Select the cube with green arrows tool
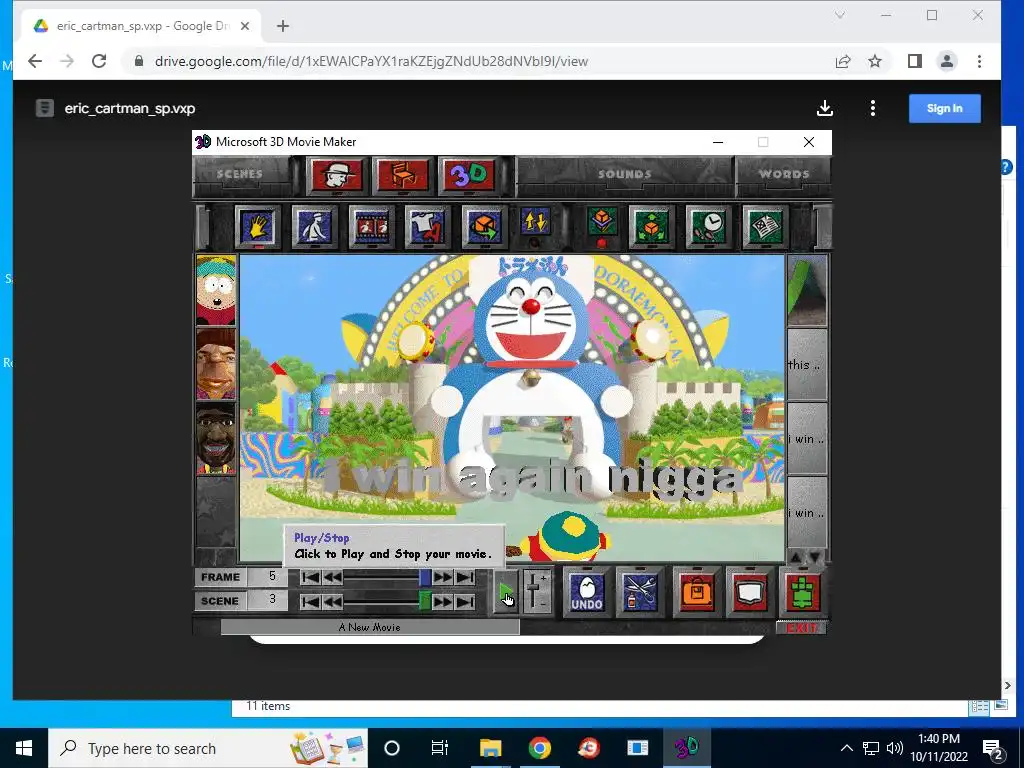Image resolution: width=1024 pixels, height=768 pixels. [x=651, y=227]
